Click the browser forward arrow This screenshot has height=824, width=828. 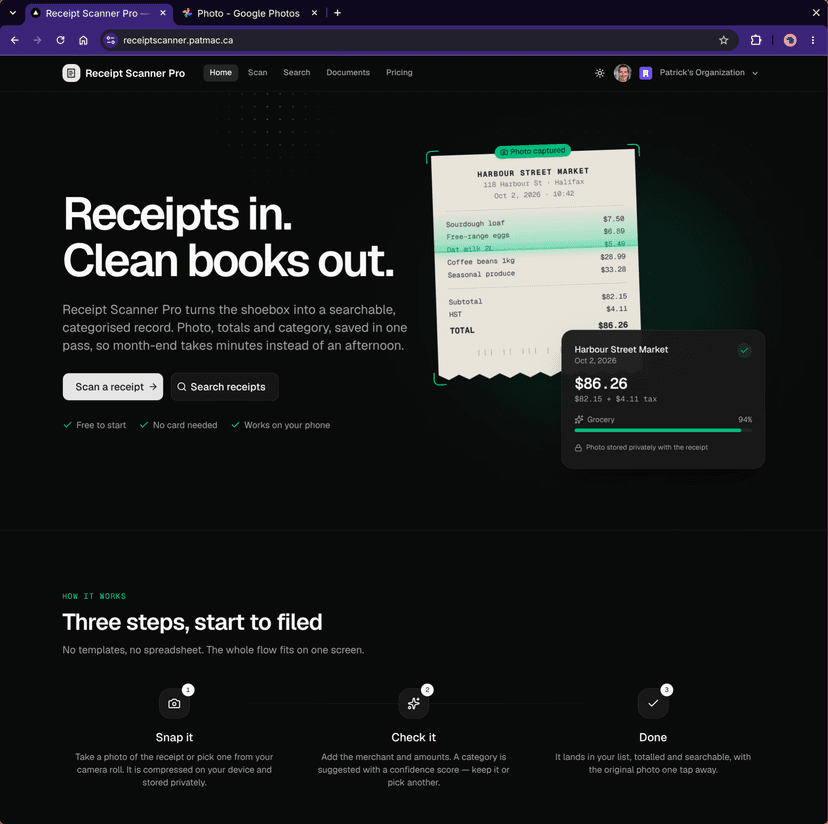pyautogui.click(x=37, y=40)
